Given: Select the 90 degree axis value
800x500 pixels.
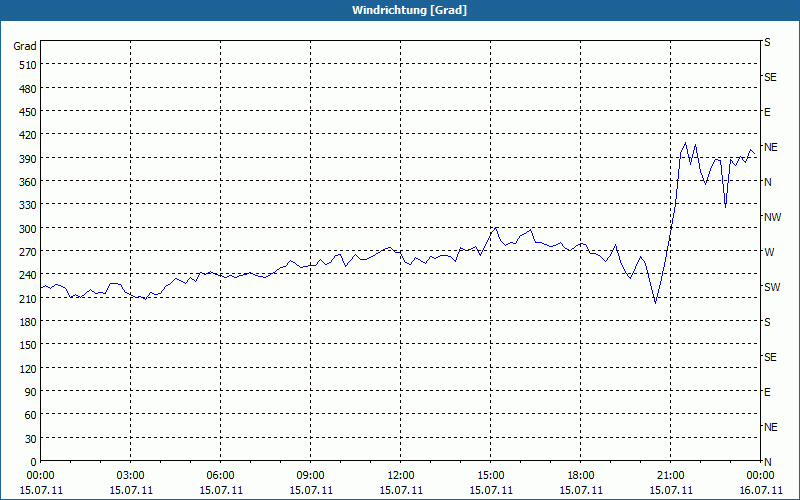Looking at the screenshot, I should [x=31, y=392].
